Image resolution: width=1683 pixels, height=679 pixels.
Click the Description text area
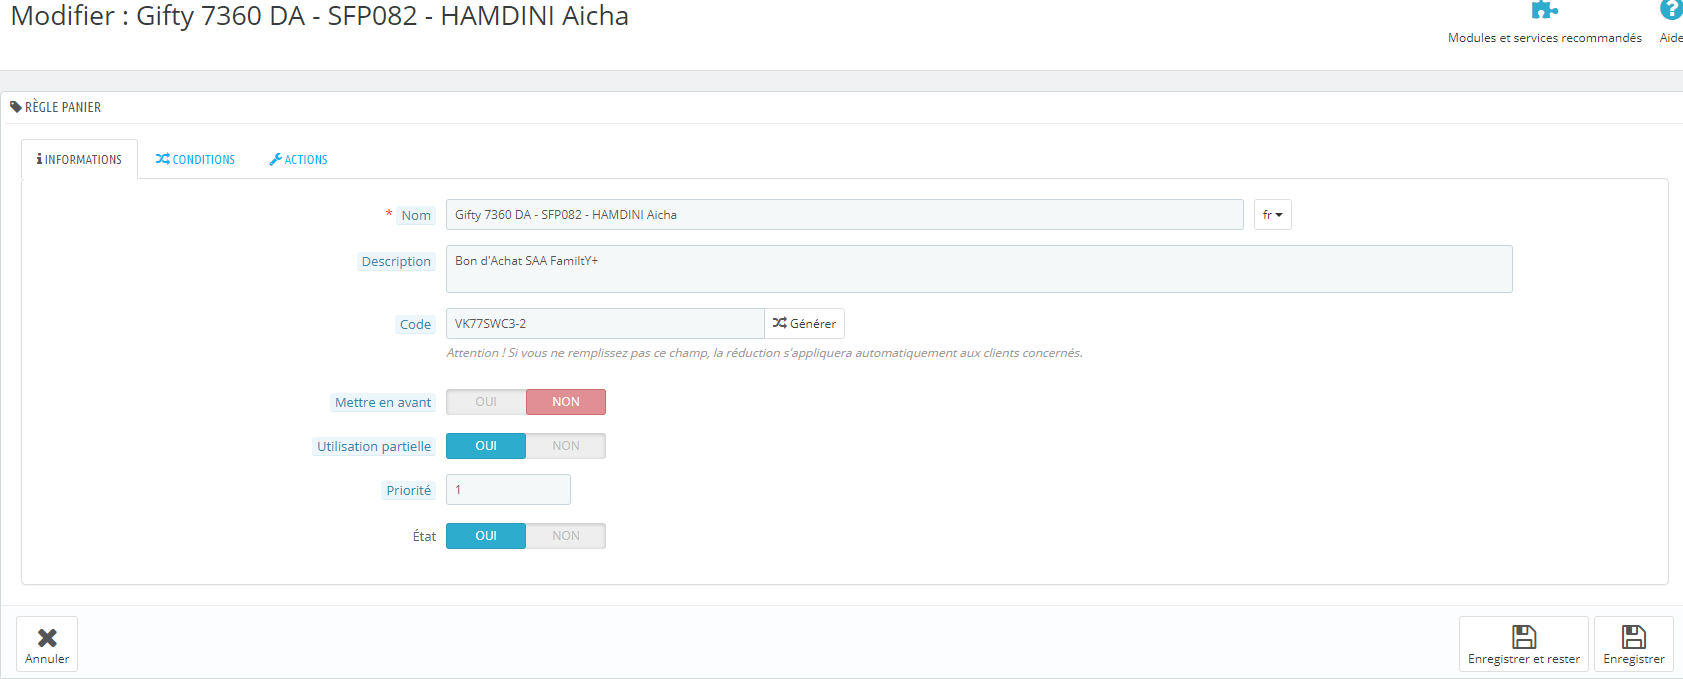[979, 269]
